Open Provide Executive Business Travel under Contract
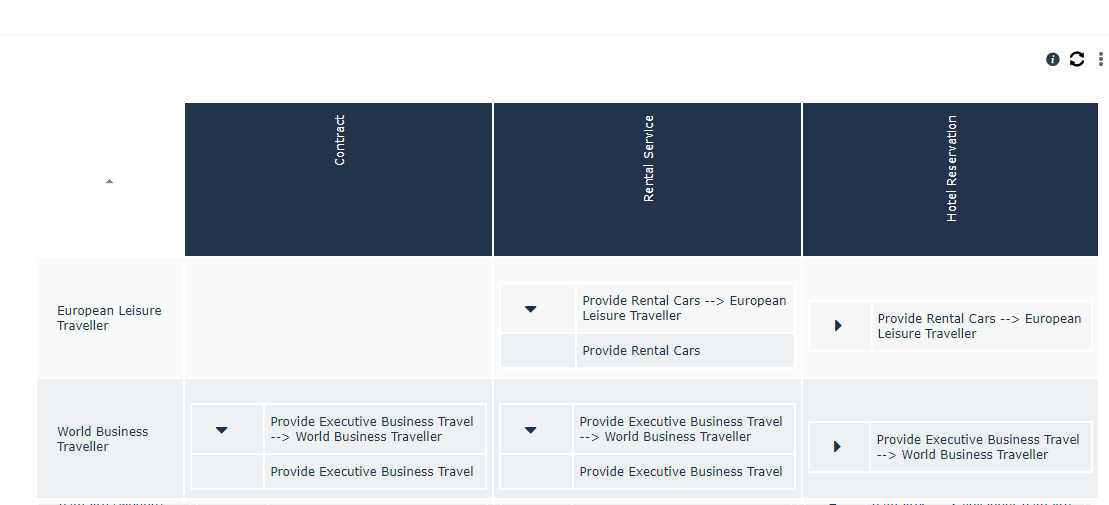The image size is (1109, 505). (x=371, y=472)
